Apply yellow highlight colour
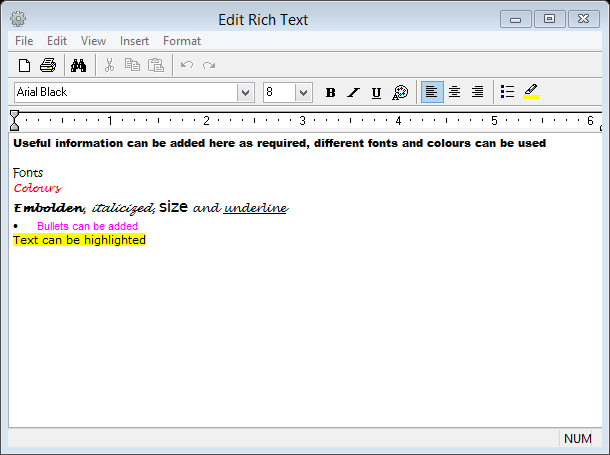Screen dimensions: 610x455 pyautogui.click(x=531, y=92)
